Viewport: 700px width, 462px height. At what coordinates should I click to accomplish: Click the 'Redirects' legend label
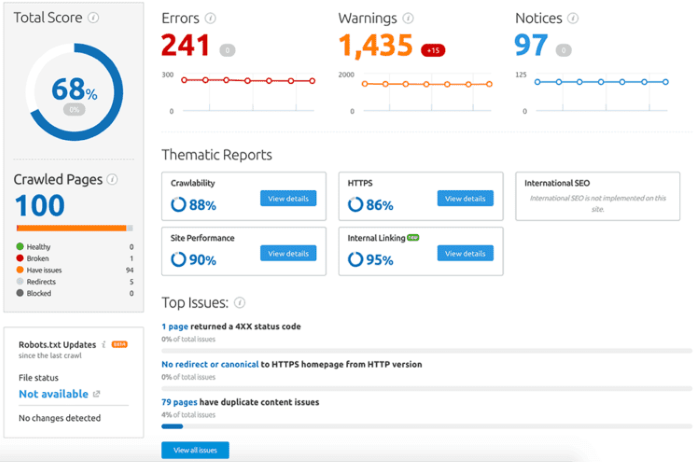[x=41, y=282]
